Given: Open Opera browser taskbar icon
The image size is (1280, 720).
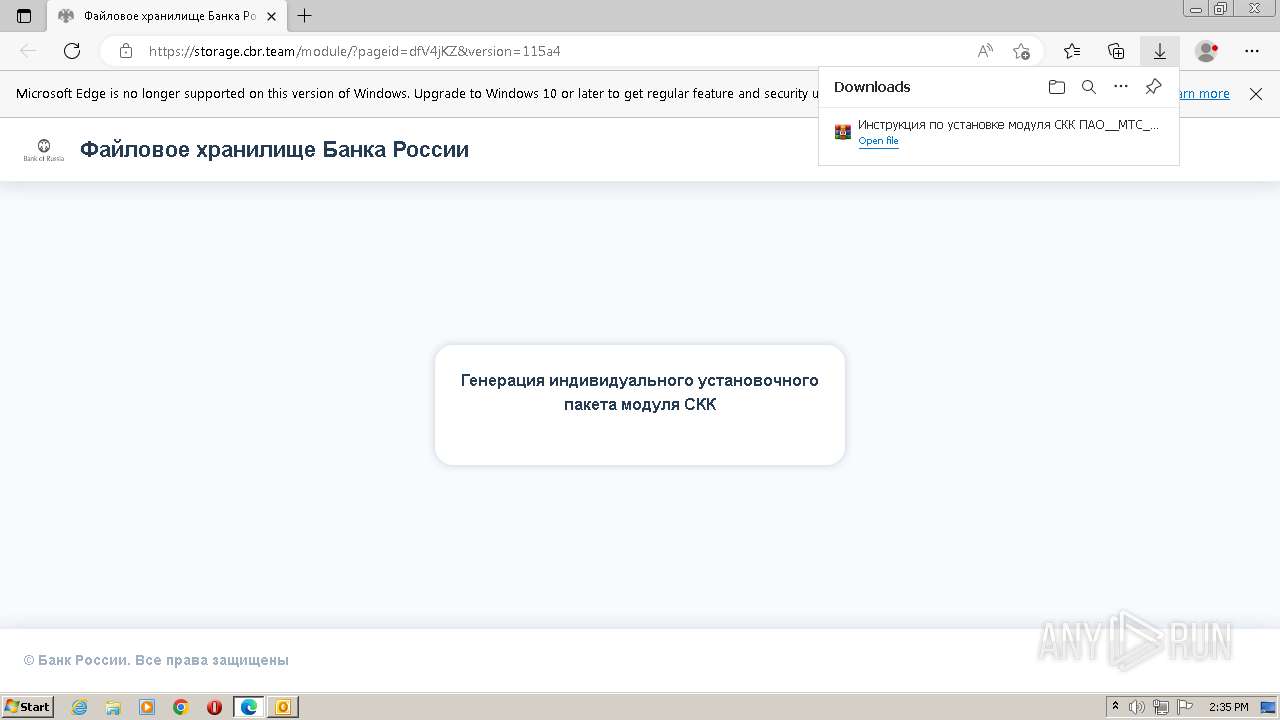Looking at the screenshot, I should tap(214, 707).
